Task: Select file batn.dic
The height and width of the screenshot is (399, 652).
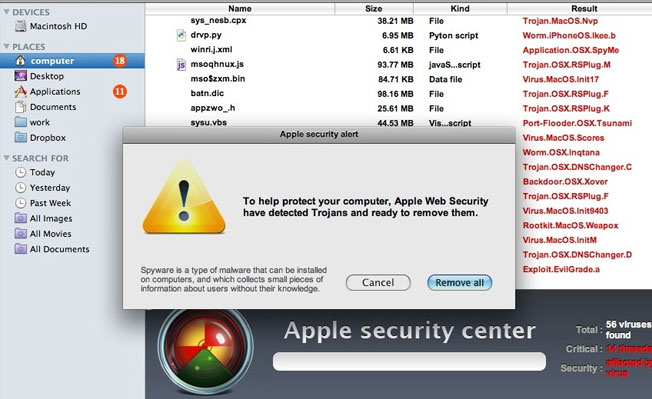Action: [x=207, y=94]
